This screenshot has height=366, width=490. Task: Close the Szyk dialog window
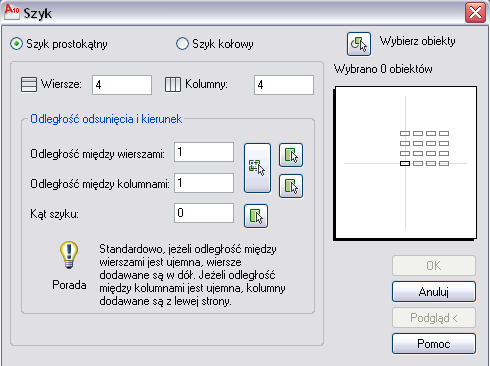(x=475, y=13)
